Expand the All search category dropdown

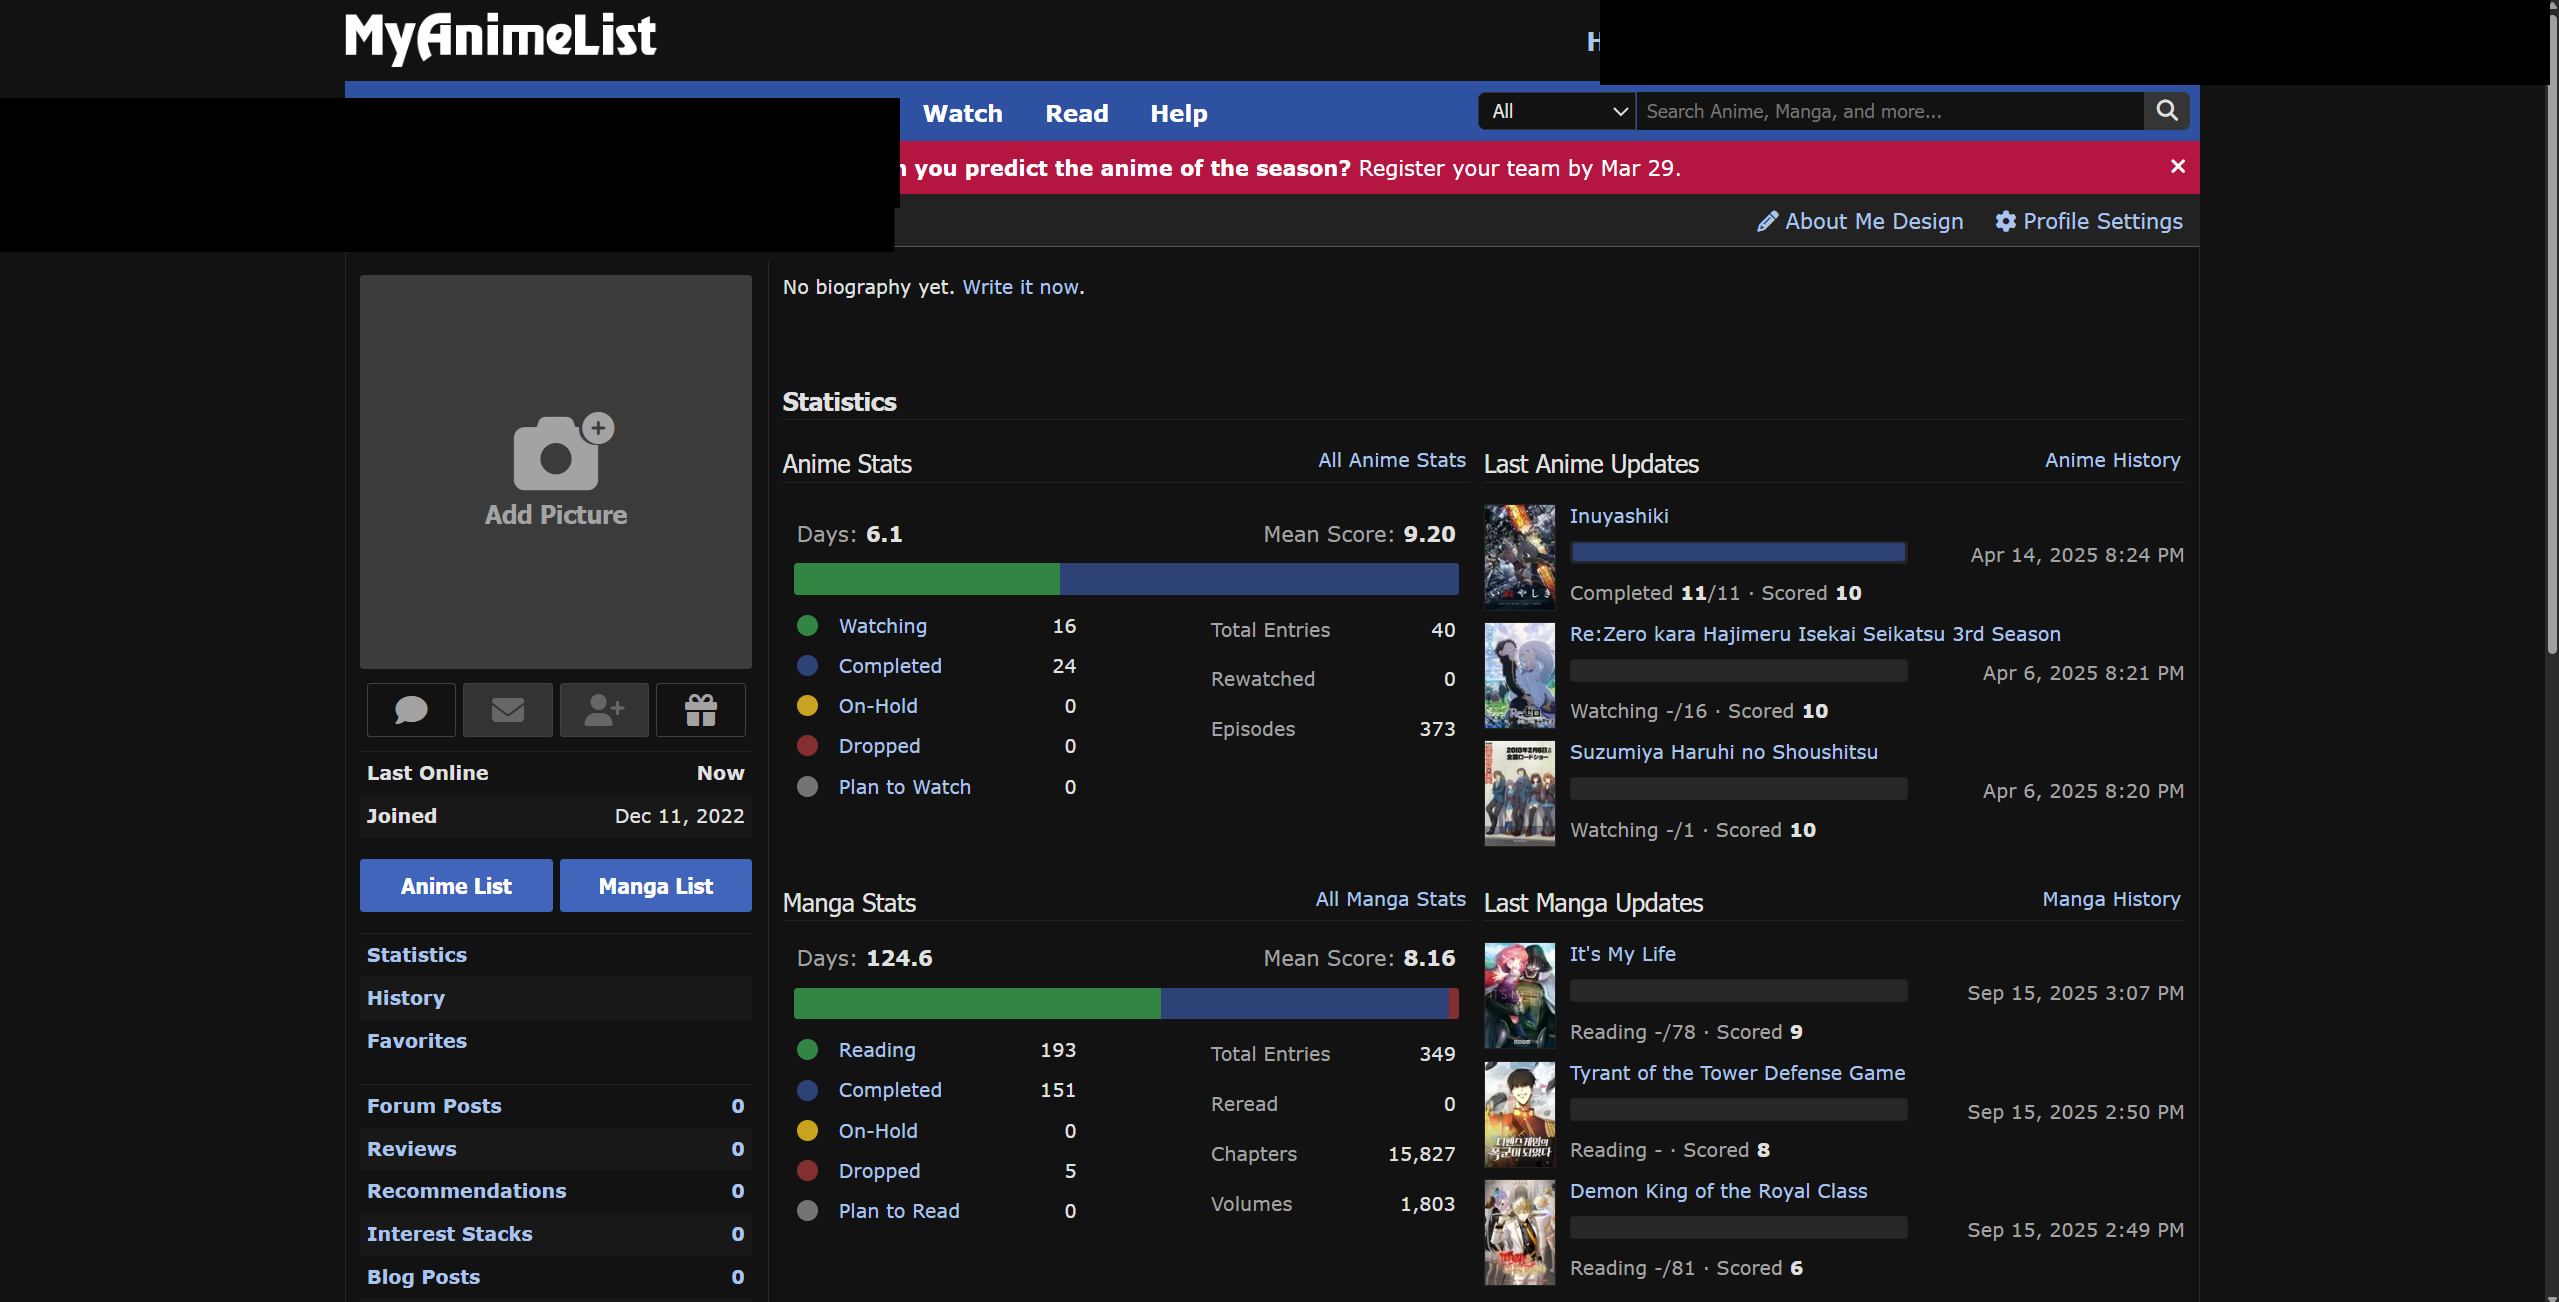1557,111
